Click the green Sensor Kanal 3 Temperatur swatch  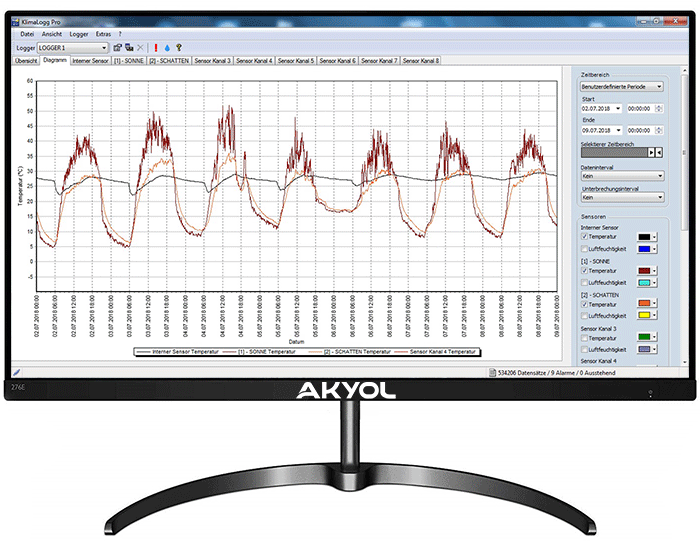pyautogui.click(x=644, y=337)
